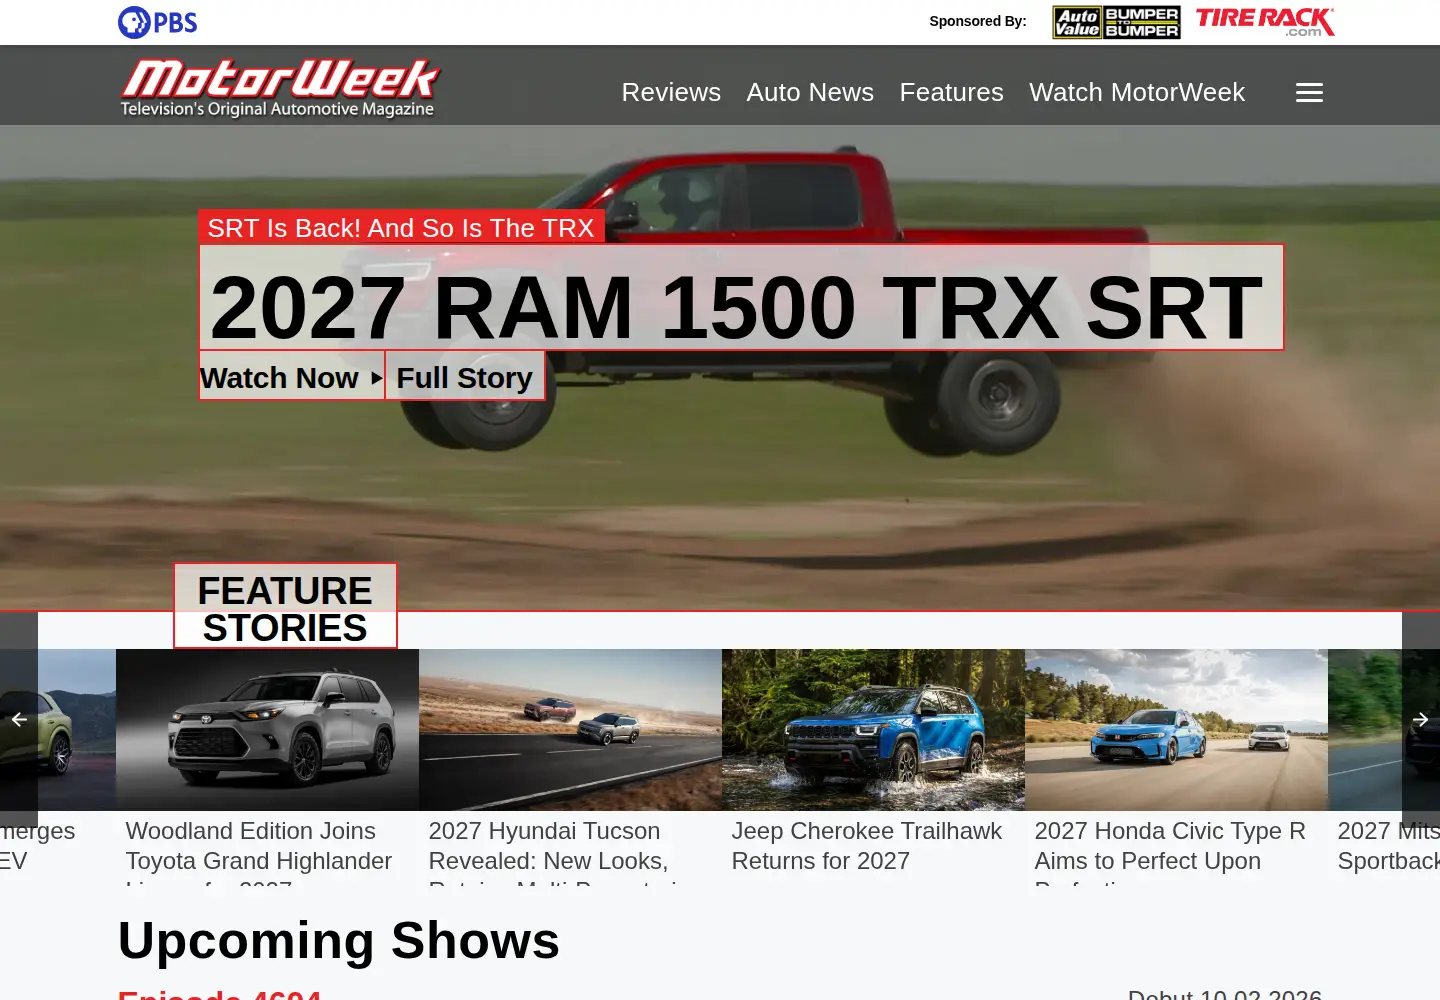Screen dimensions: 1440x1000
Task: Open the Full Story link
Action: click(465, 377)
